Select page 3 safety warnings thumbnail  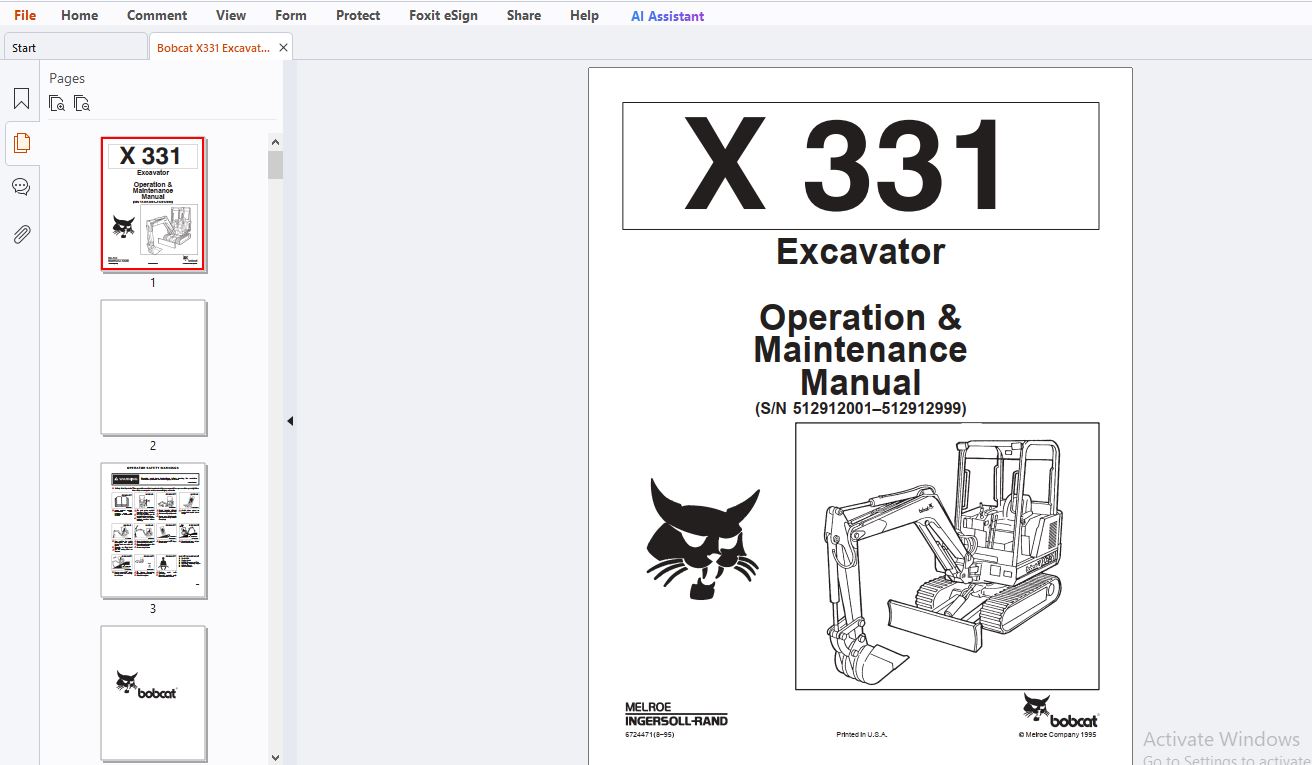coord(153,530)
